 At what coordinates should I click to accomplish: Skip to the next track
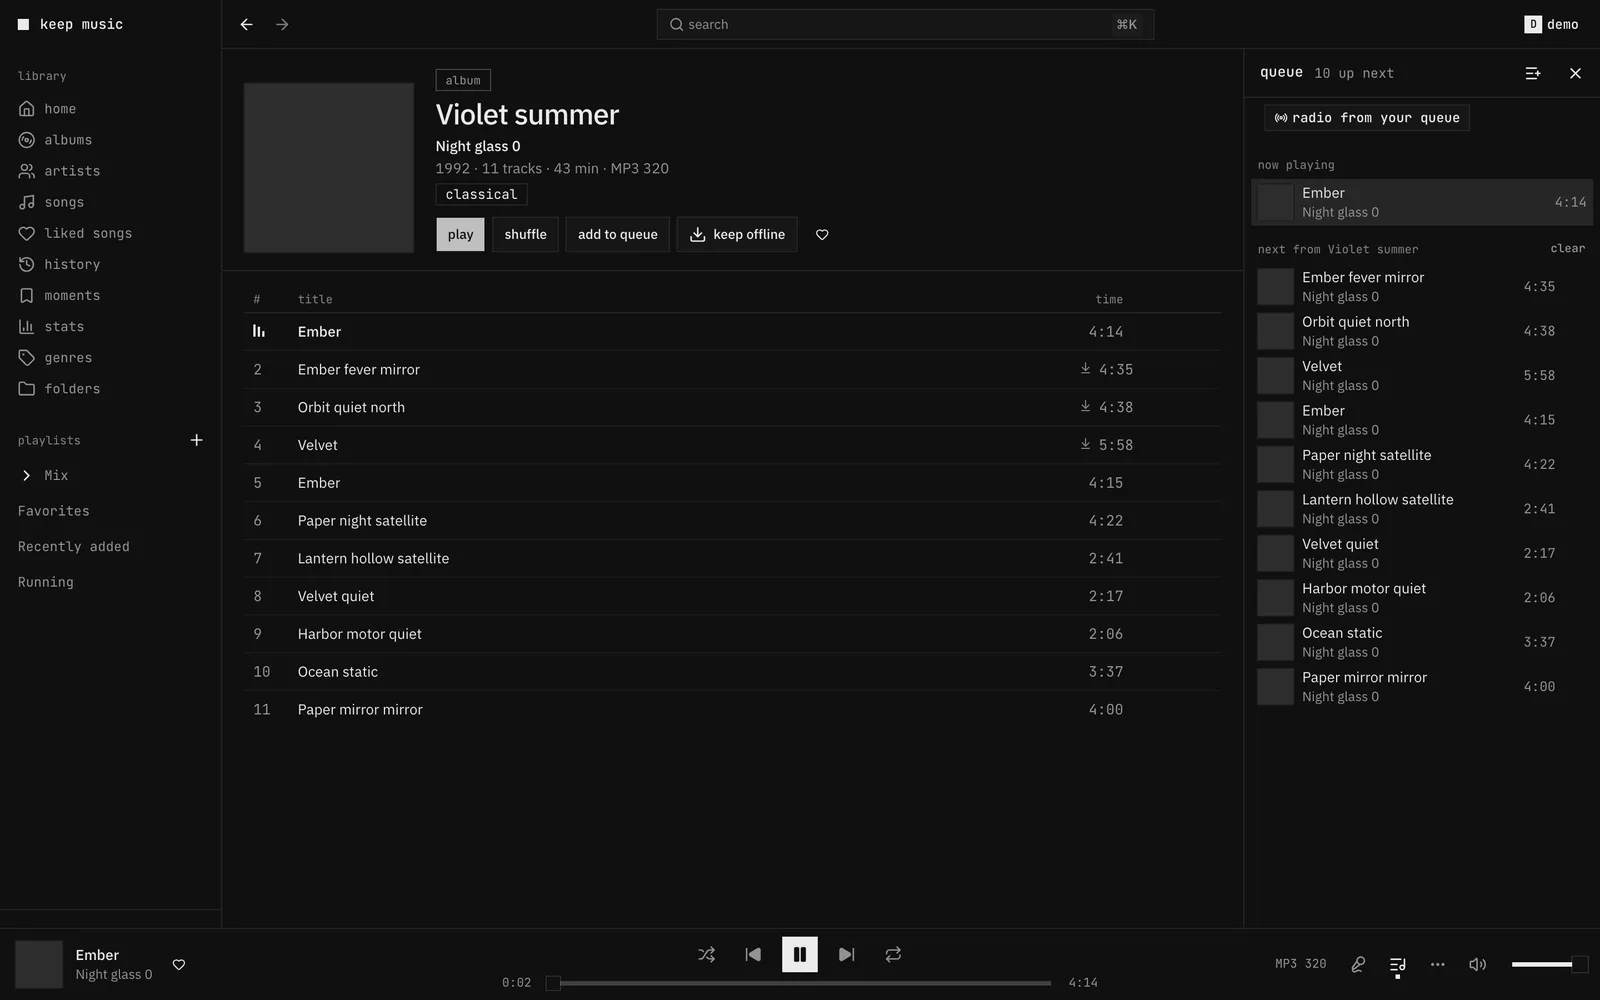(x=846, y=954)
